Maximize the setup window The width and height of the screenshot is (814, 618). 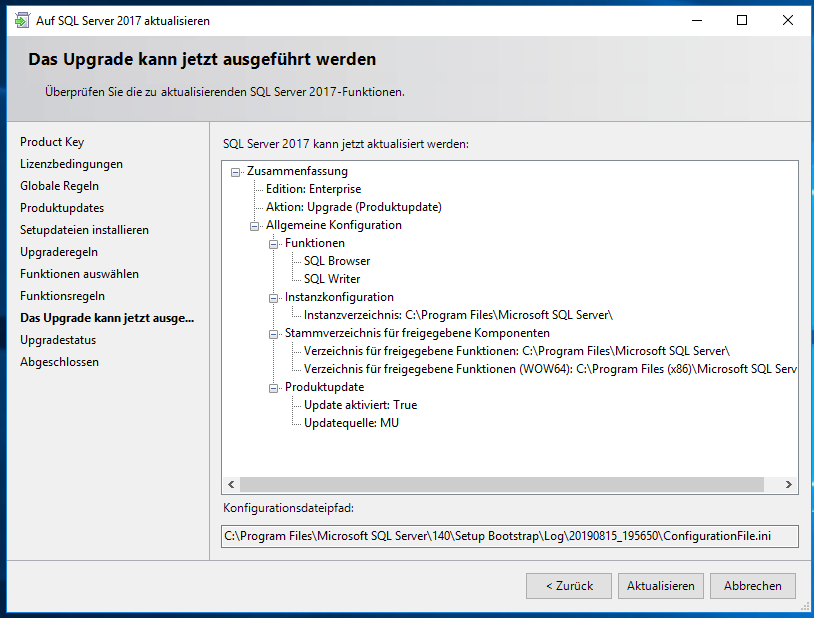(742, 20)
